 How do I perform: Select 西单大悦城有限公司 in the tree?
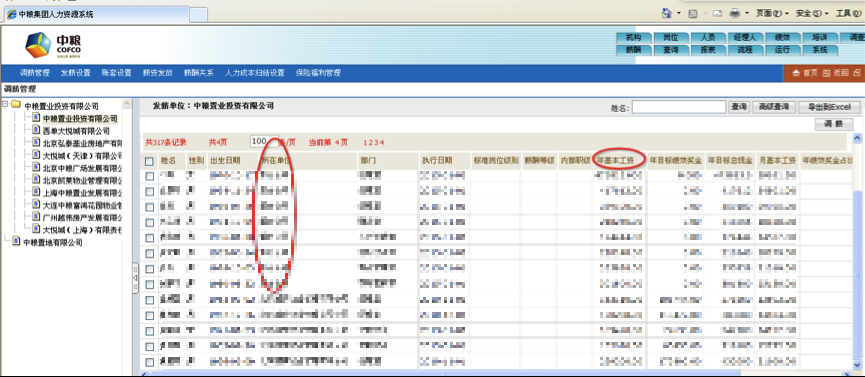click(x=76, y=131)
